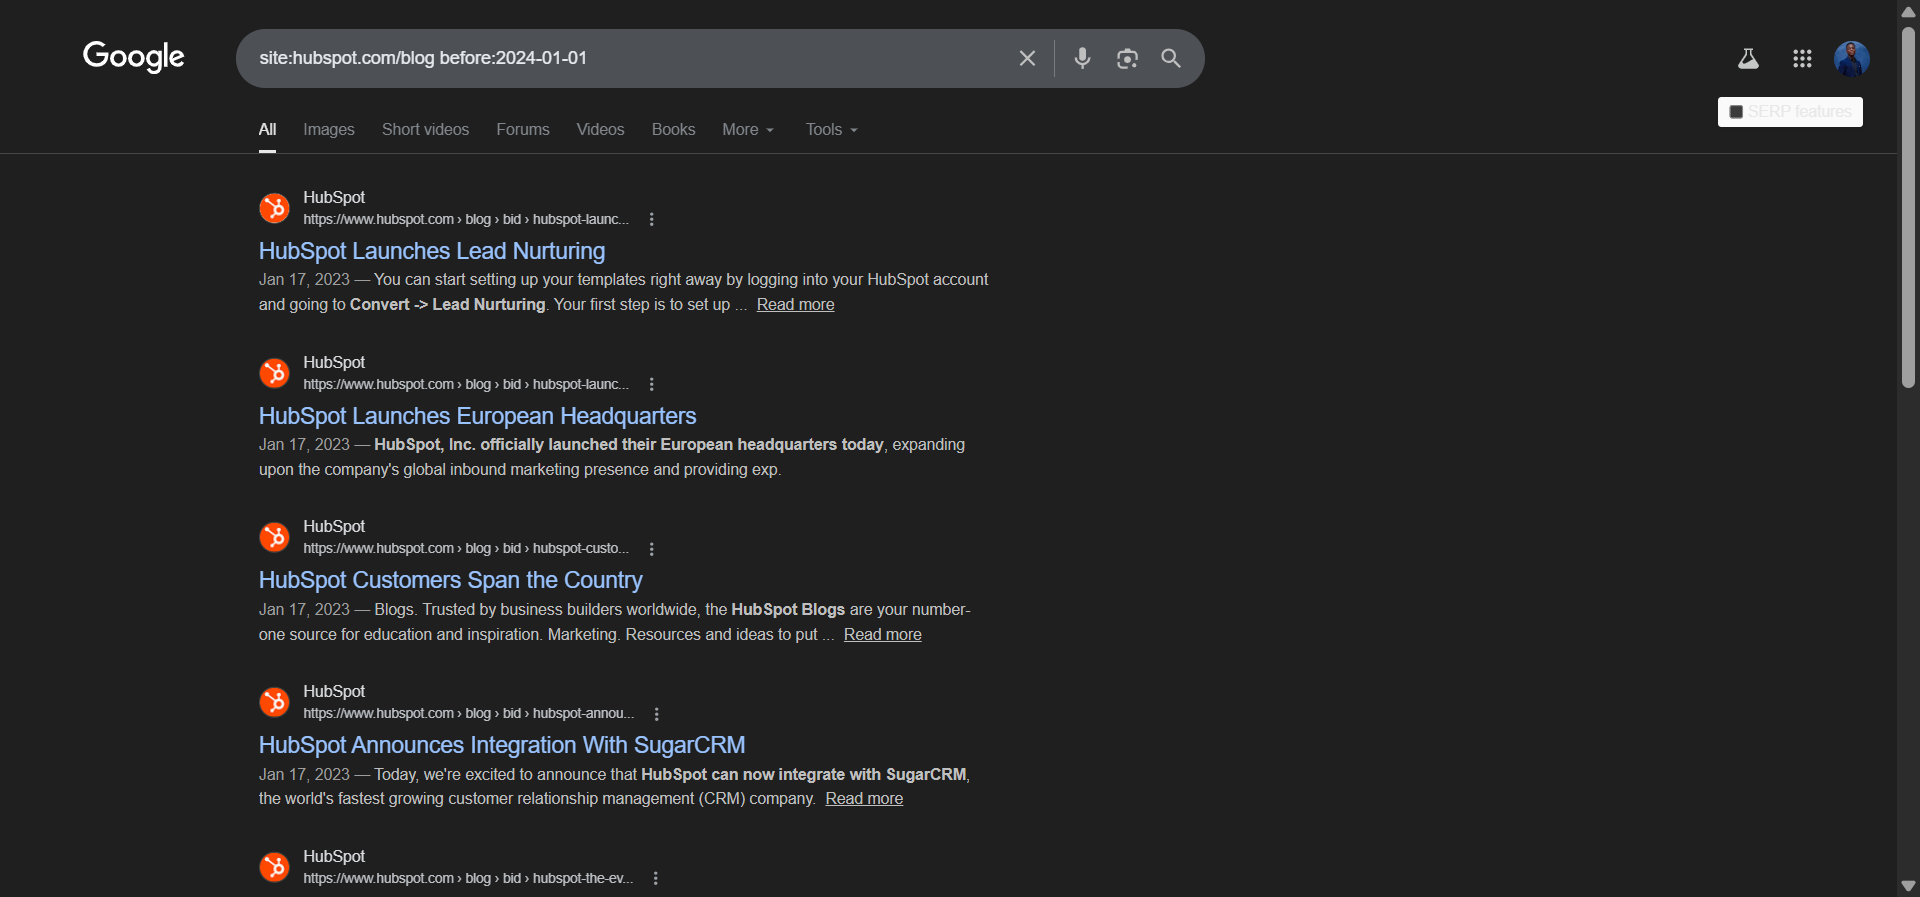Open the three-dot menu for the Lead Nurturing result
The image size is (1920, 897).
coord(652,219)
